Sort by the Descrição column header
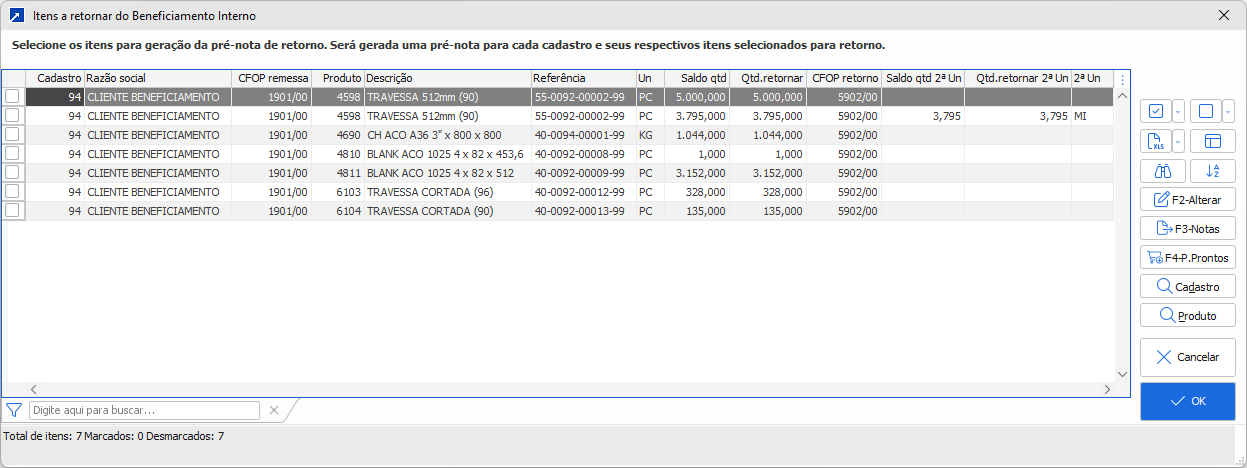The width and height of the screenshot is (1247, 468). point(447,78)
